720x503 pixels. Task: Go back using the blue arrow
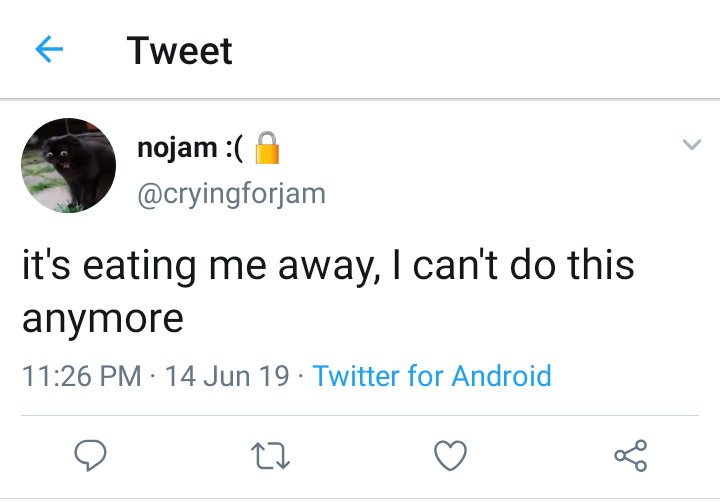coord(49,49)
